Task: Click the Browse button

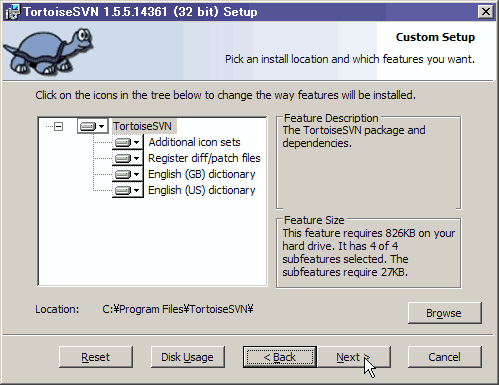Action: coord(444,313)
